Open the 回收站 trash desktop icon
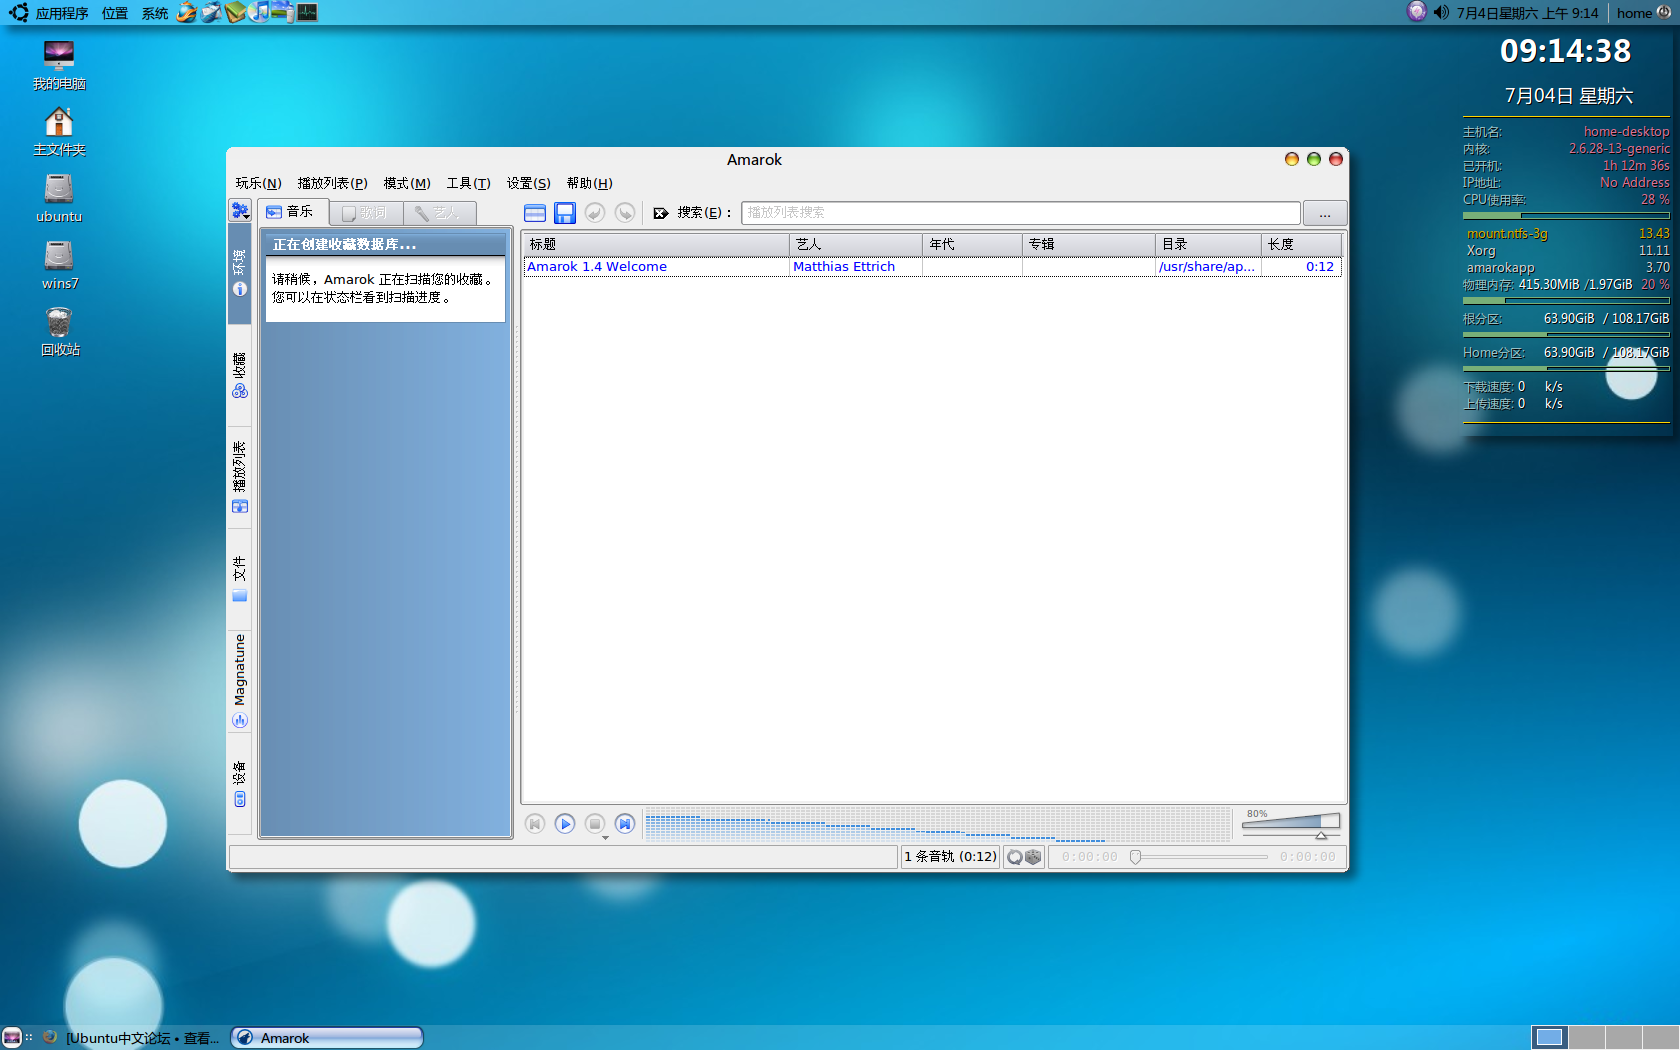This screenshot has height=1050, width=1680. [x=59, y=332]
